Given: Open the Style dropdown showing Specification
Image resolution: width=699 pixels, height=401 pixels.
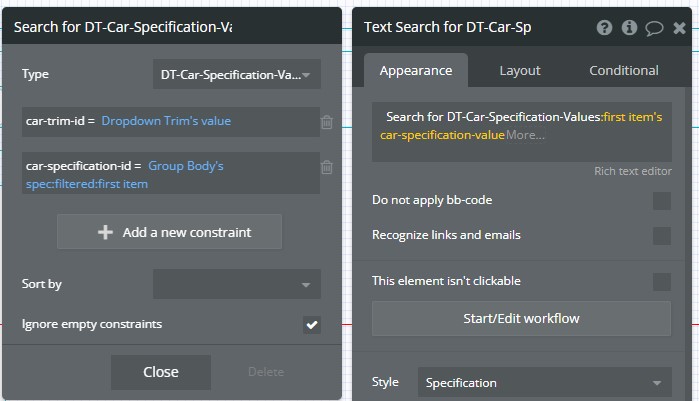Looking at the screenshot, I should (544, 382).
